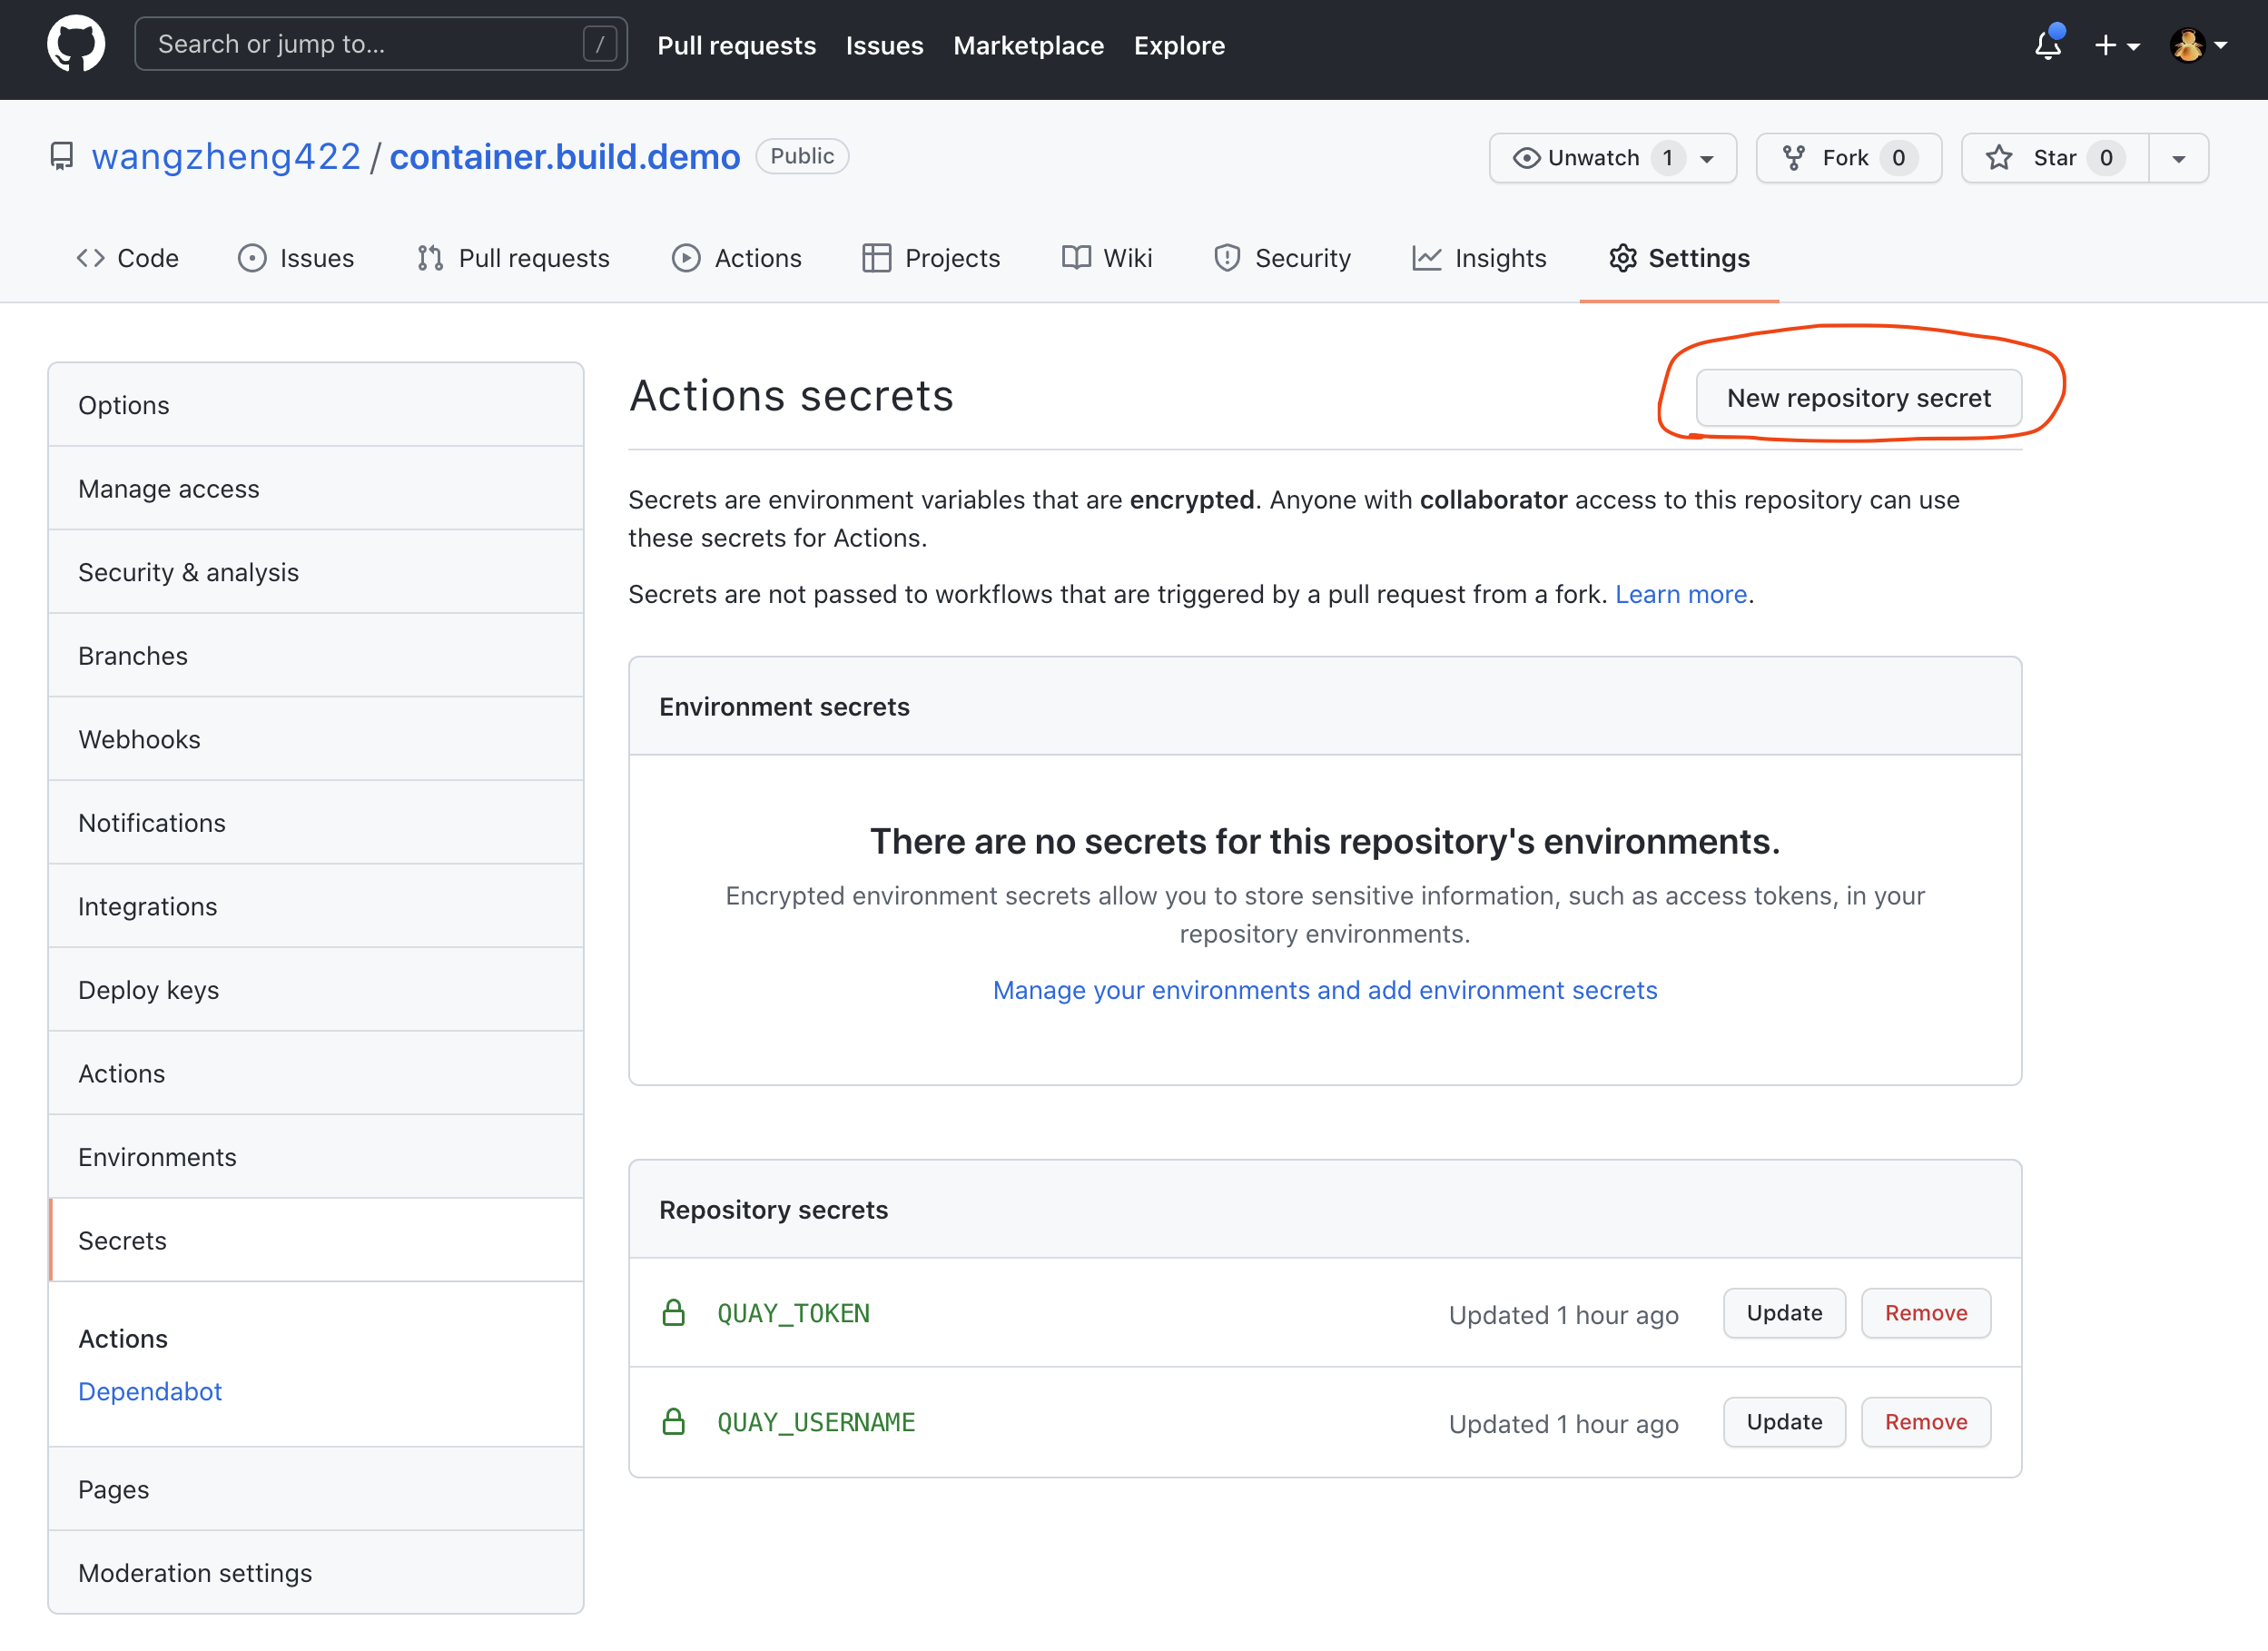The width and height of the screenshot is (2268, 1651).
Task: Open Manage your environments link
Action: (x=1324, y=990)
